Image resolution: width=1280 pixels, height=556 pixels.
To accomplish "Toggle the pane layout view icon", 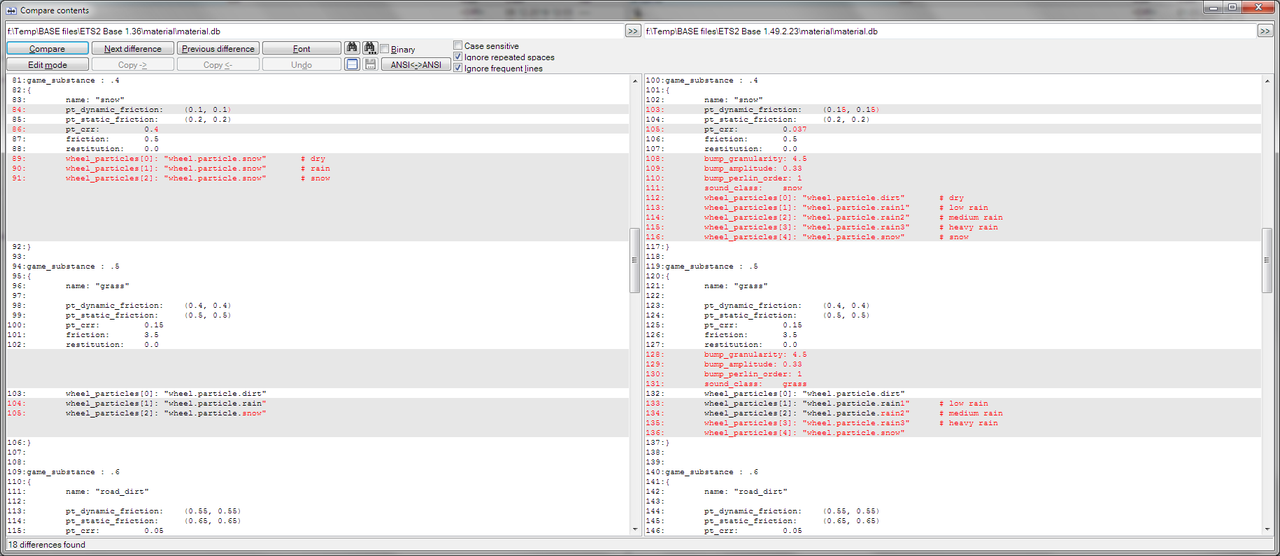I will coord(352,64).
